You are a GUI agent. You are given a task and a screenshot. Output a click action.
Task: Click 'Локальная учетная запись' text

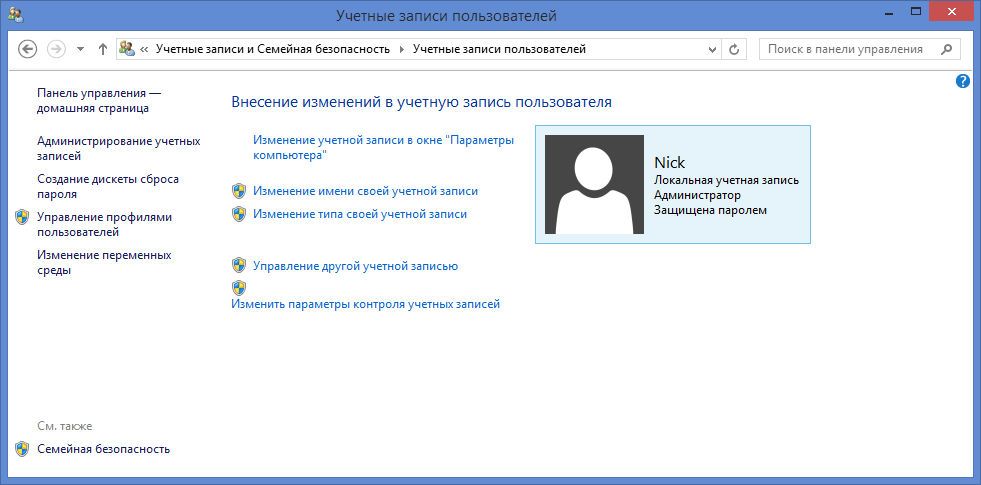click(x=726, y=180)
